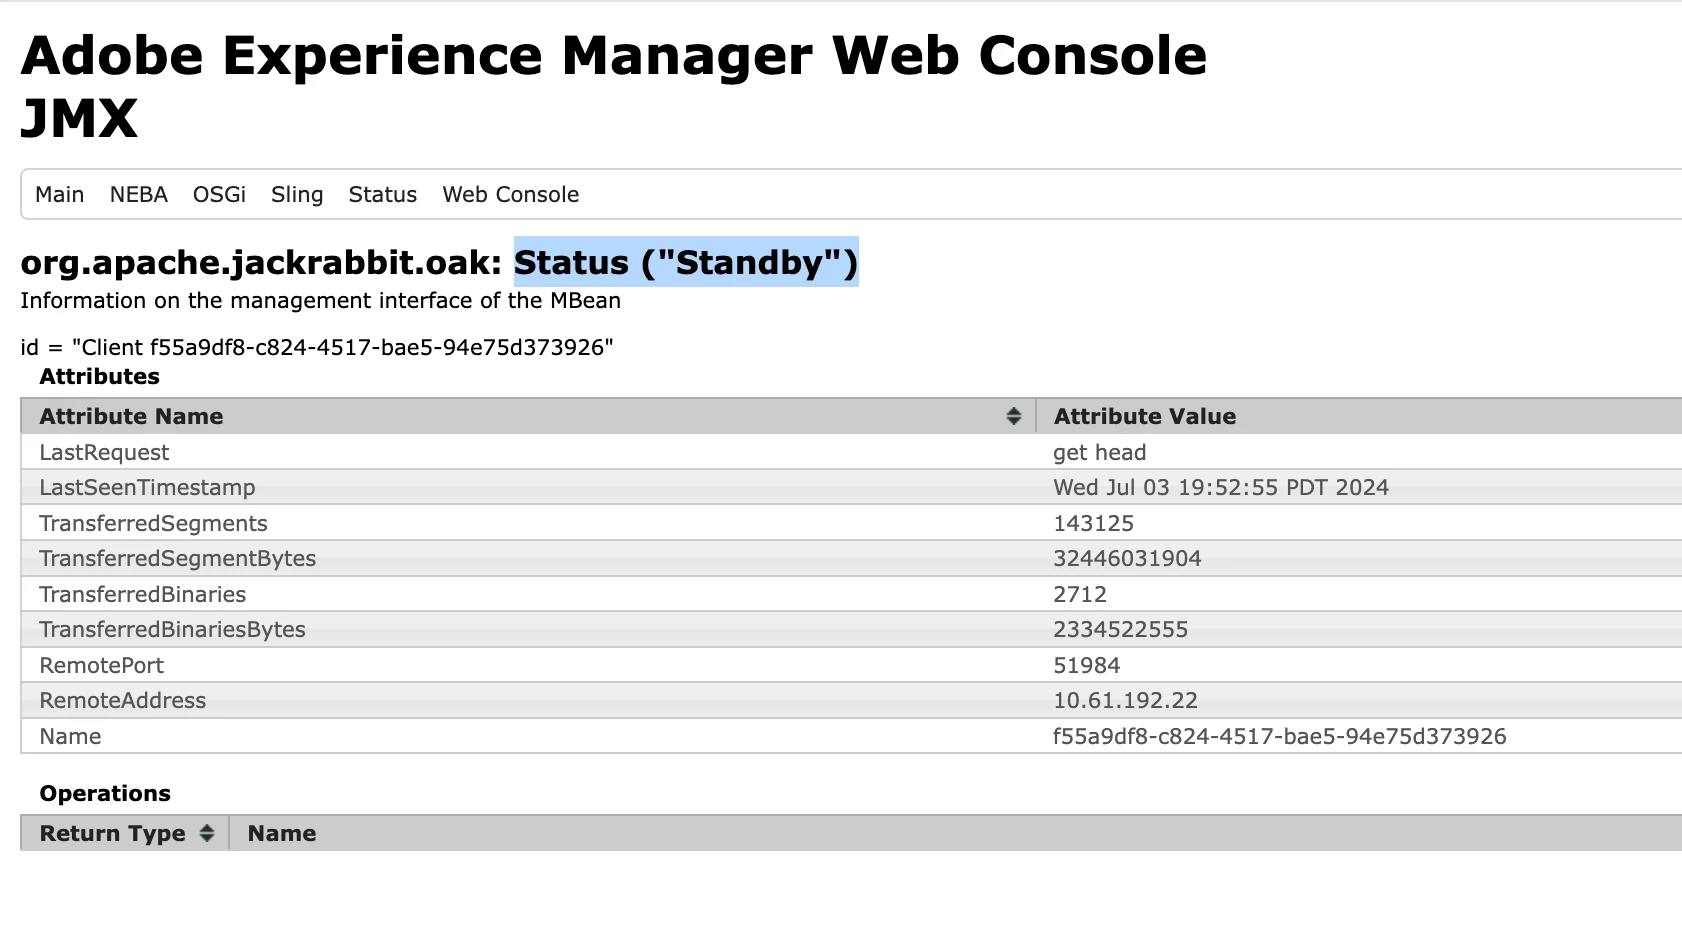The height and width of the screenshot is (940, 1682).
Task: Click the RemotePort attribute row
Action: 101,665
